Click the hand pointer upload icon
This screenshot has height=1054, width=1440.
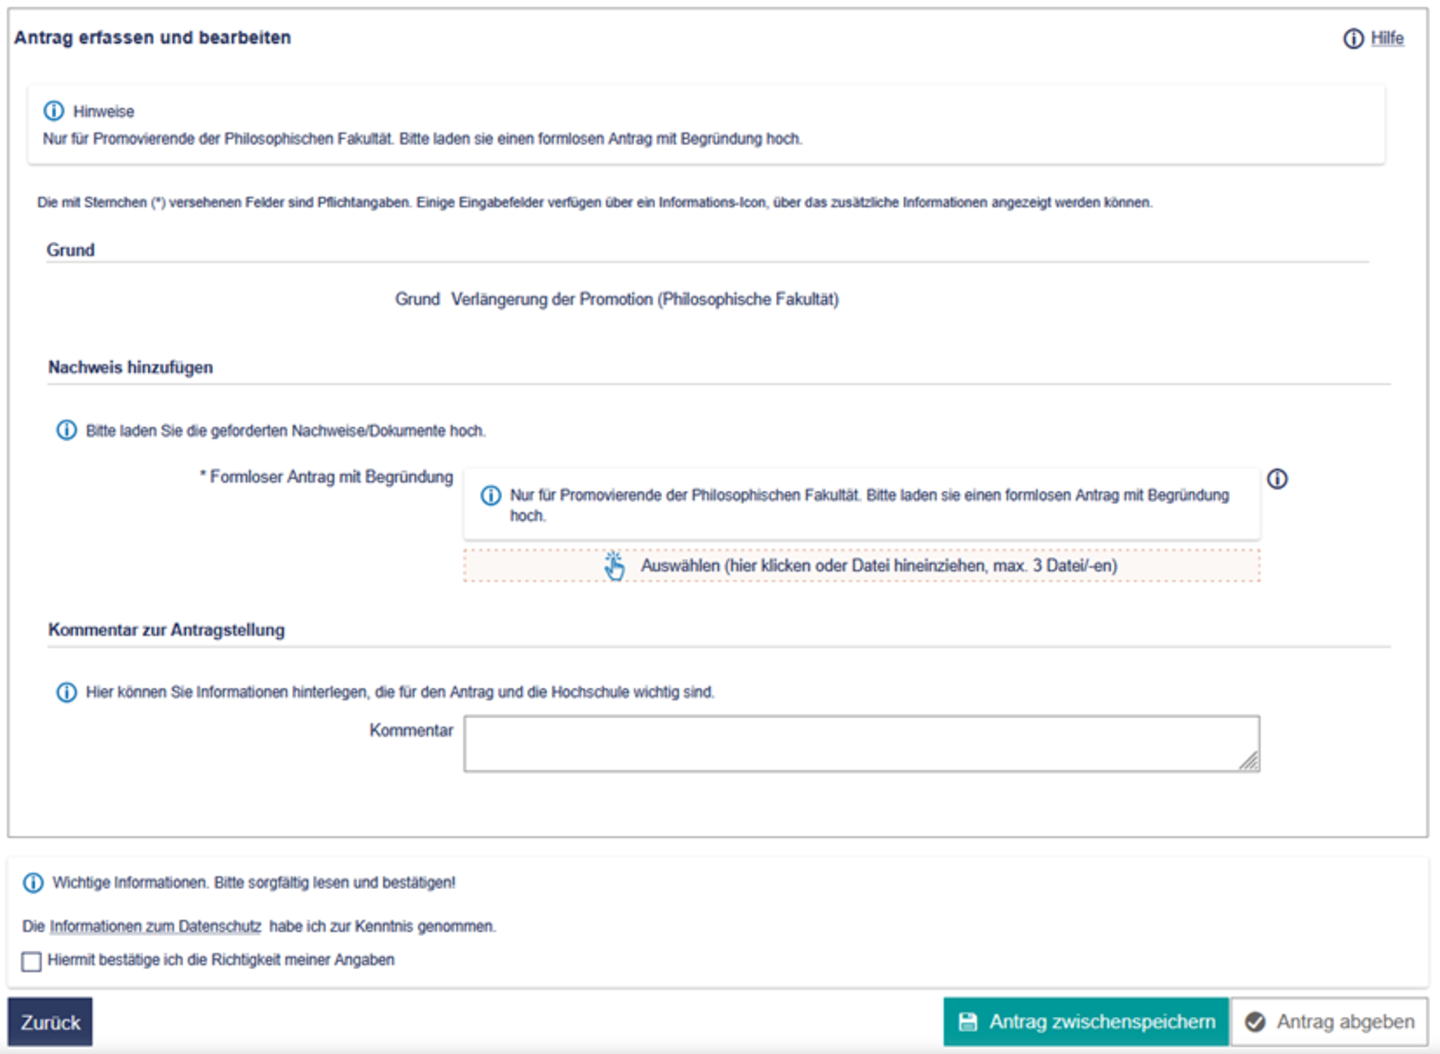pyautogui.click(x=614, y=566)
